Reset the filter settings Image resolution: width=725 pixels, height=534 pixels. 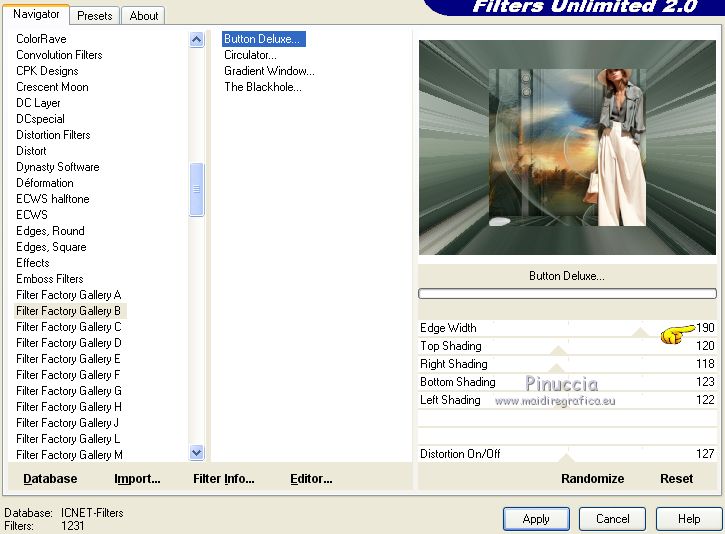click(676, 479)
